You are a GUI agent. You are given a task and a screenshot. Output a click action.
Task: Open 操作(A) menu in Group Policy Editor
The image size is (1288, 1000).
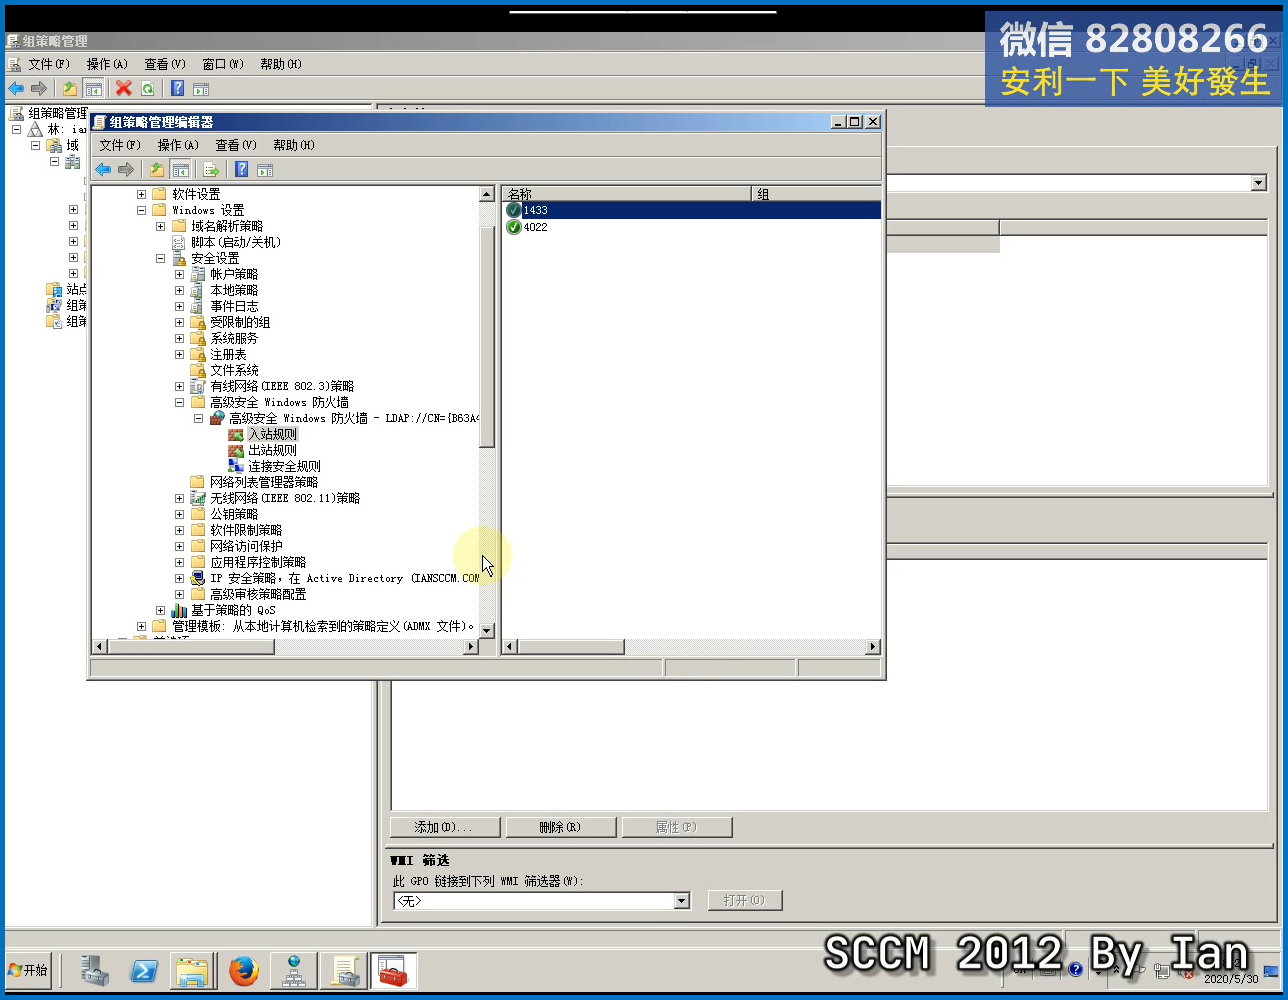[178, 145]
